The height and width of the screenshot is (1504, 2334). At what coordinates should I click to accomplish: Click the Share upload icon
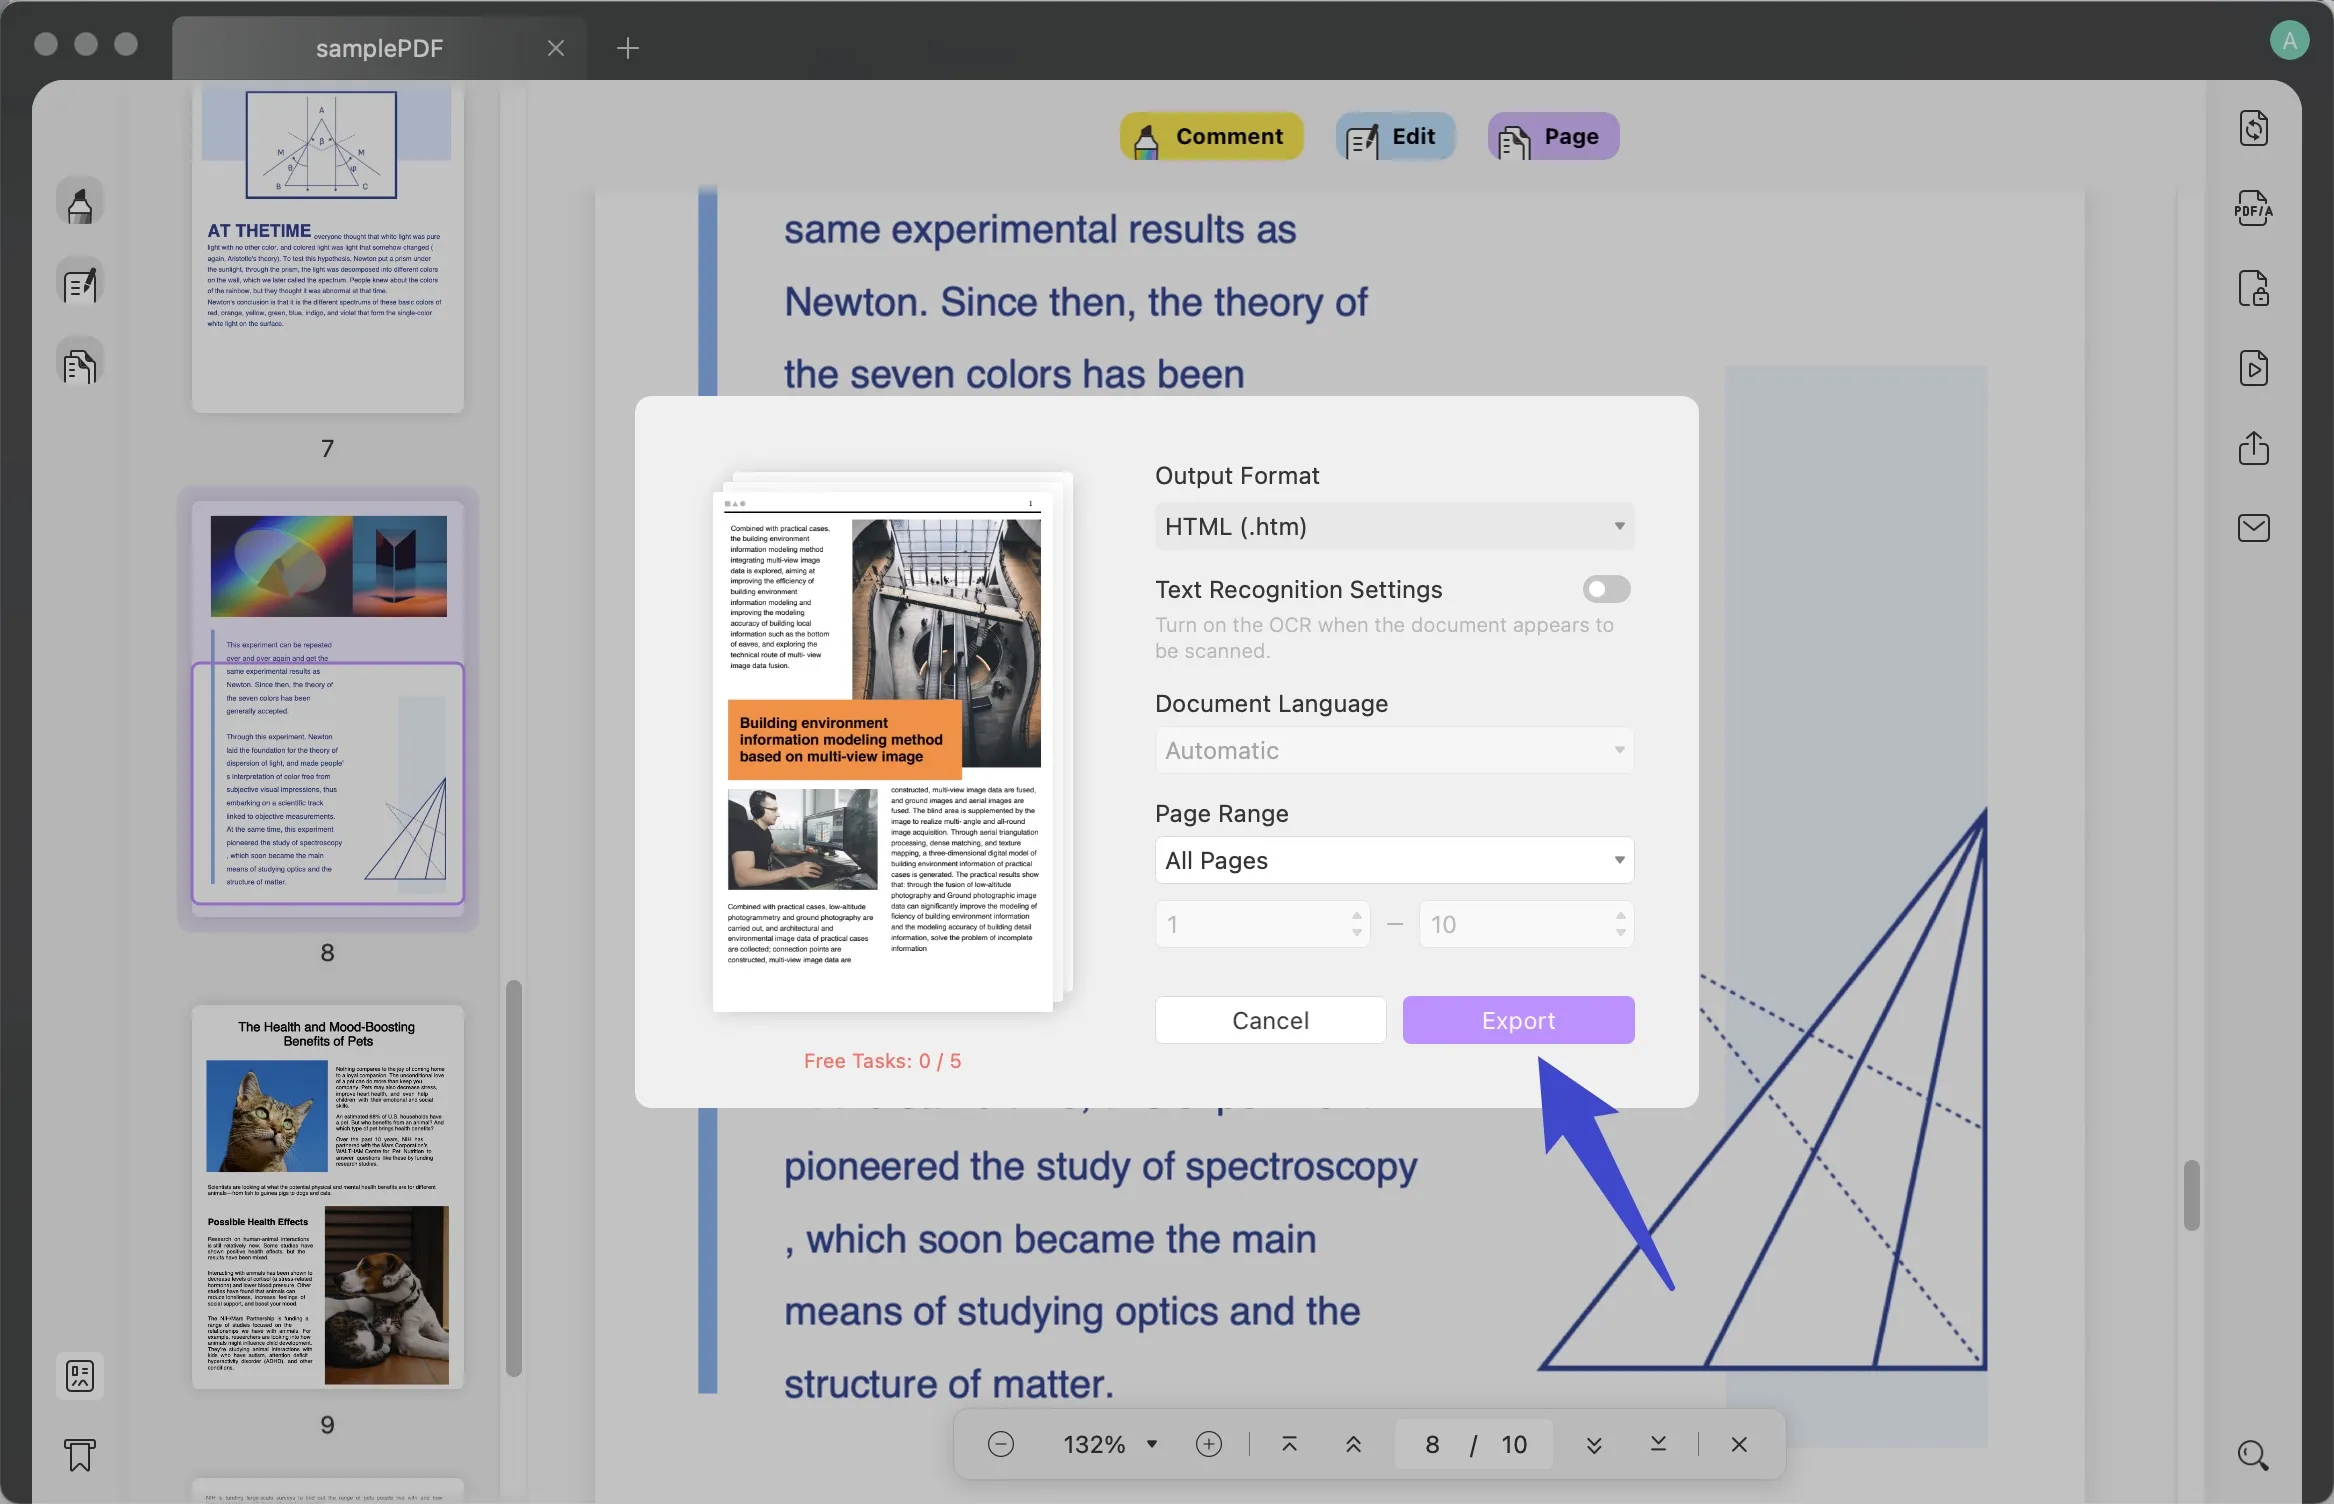2253,448
